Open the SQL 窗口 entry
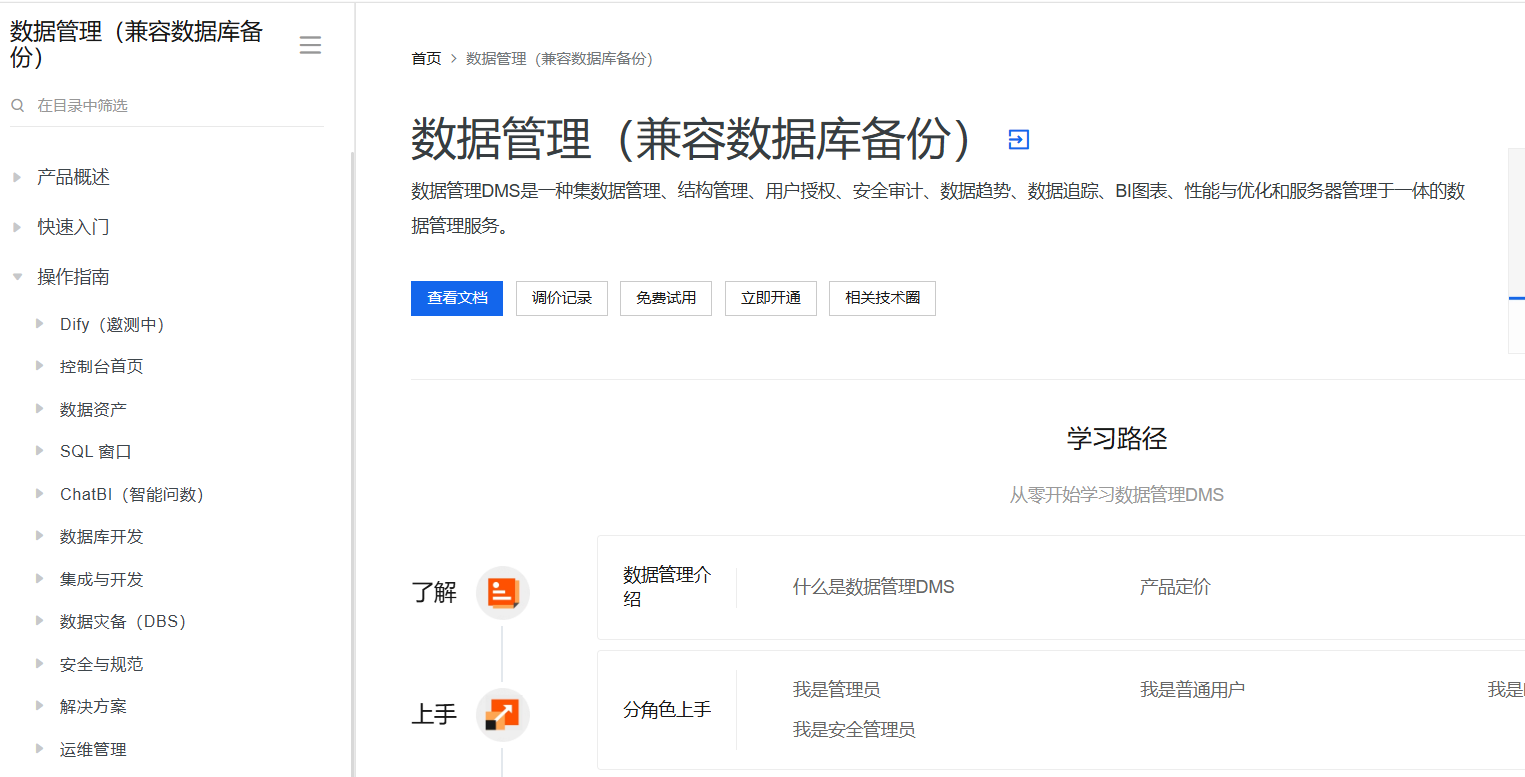 tap(96, 451)
